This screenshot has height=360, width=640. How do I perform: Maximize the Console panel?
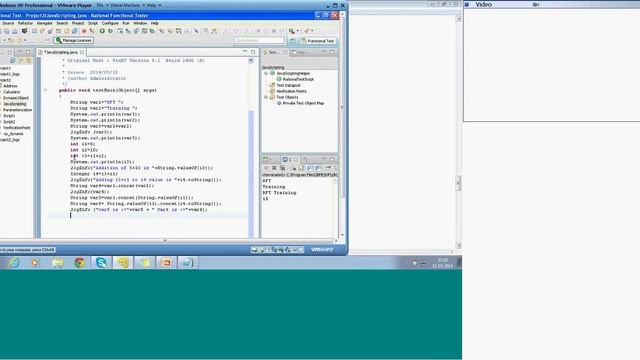click(332, 160)
